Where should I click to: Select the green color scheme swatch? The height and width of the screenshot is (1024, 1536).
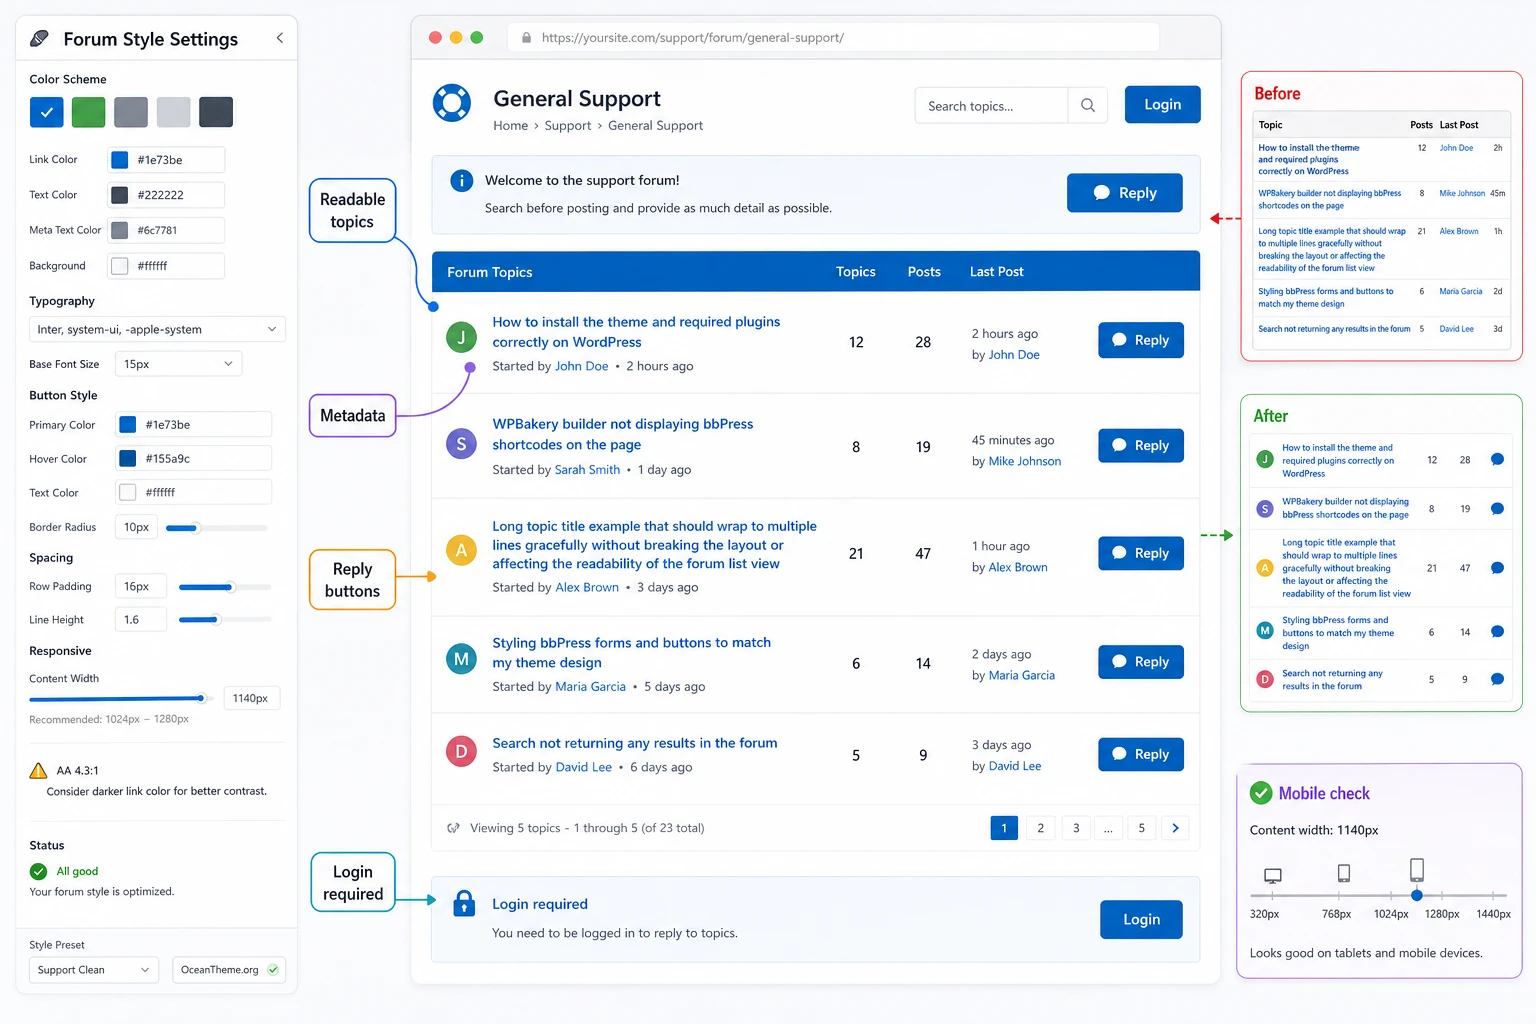coord(88,112)
